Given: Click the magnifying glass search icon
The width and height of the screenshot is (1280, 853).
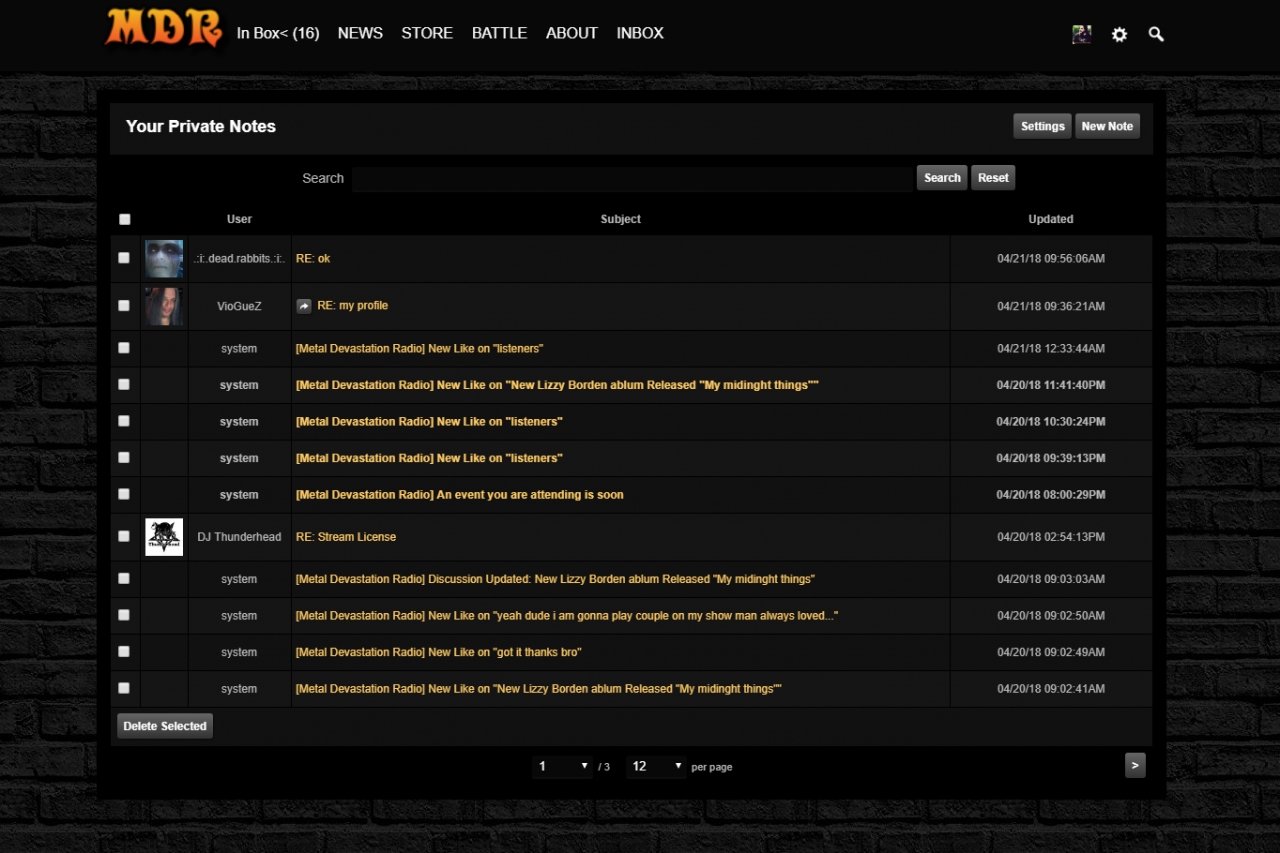Looking at the screenshot, I should click(x=1156, y=34).
